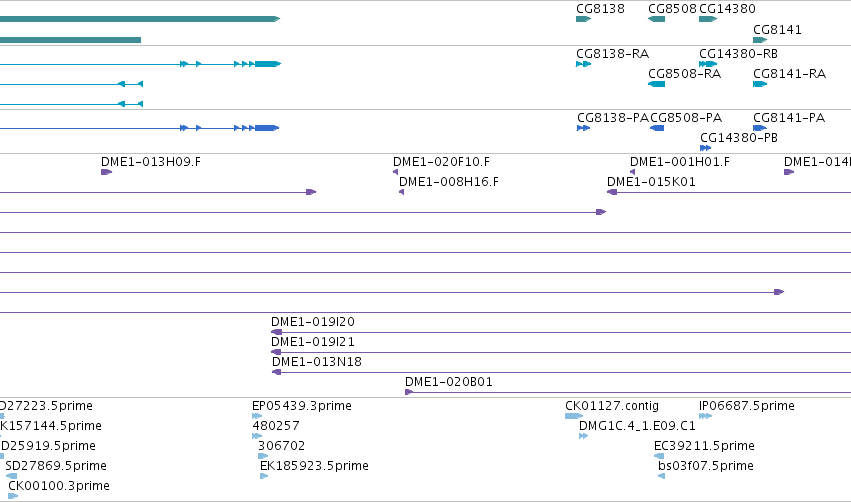Click the EC39211.5prime EST glyph
Screen dimensions: 851x502
click(659, 456)
